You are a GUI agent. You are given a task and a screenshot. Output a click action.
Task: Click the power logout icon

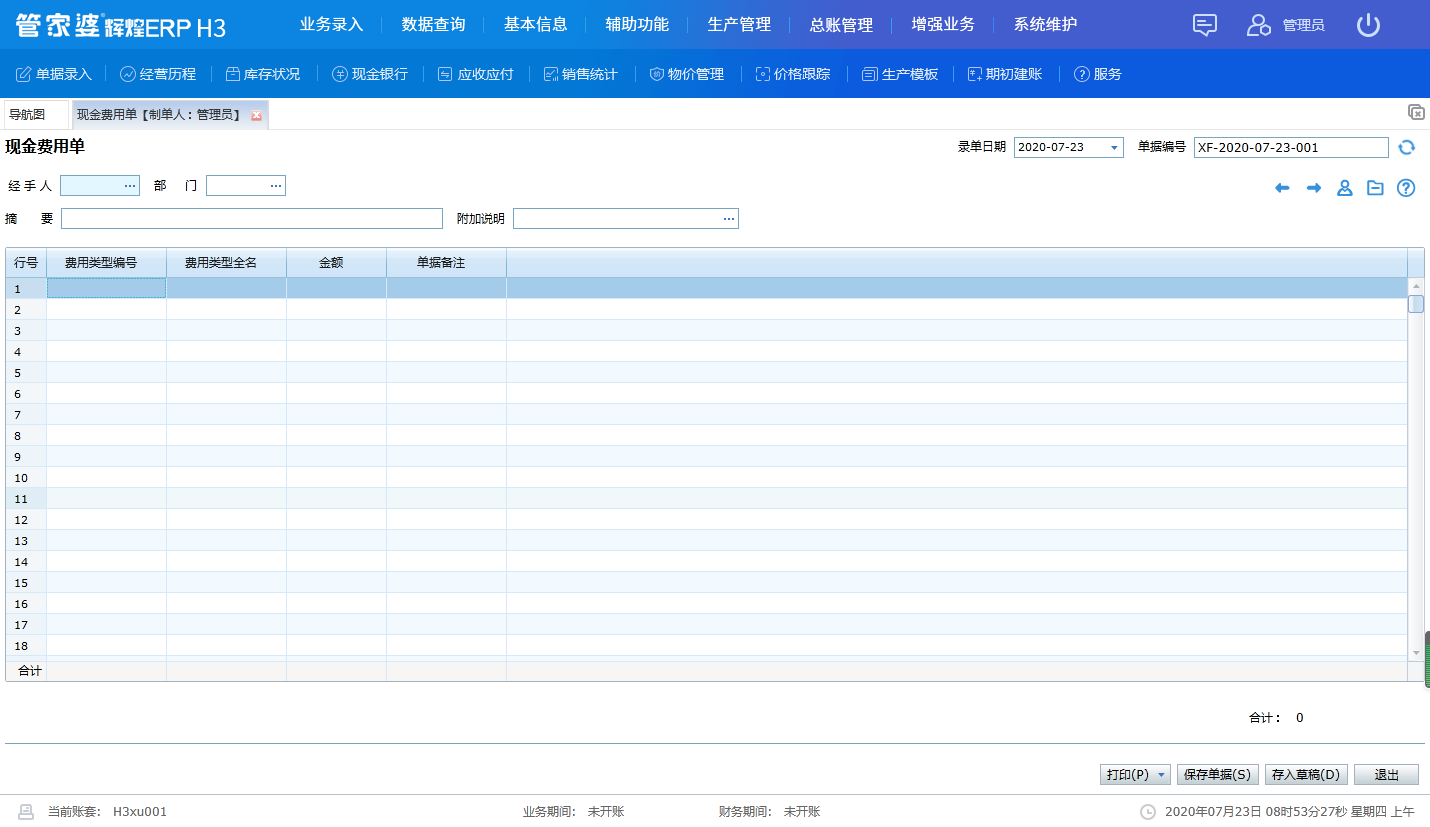(1368, 25)
